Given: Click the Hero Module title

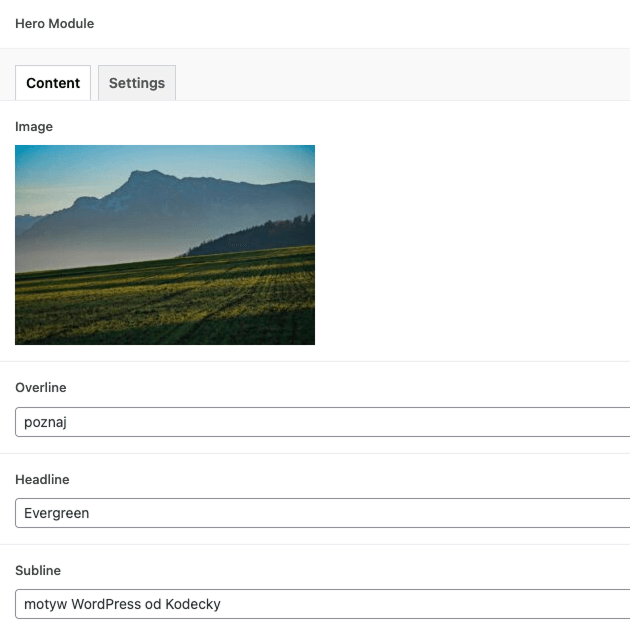Looking at the screenshot, I should click(x=54, y=23).
